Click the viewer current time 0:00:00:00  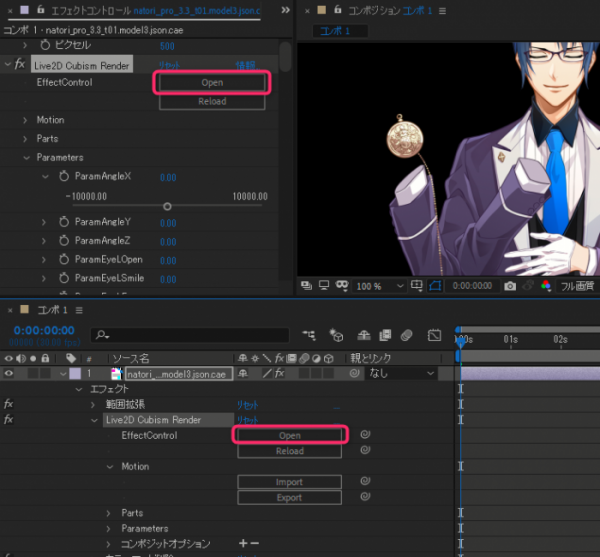(472, 286)
